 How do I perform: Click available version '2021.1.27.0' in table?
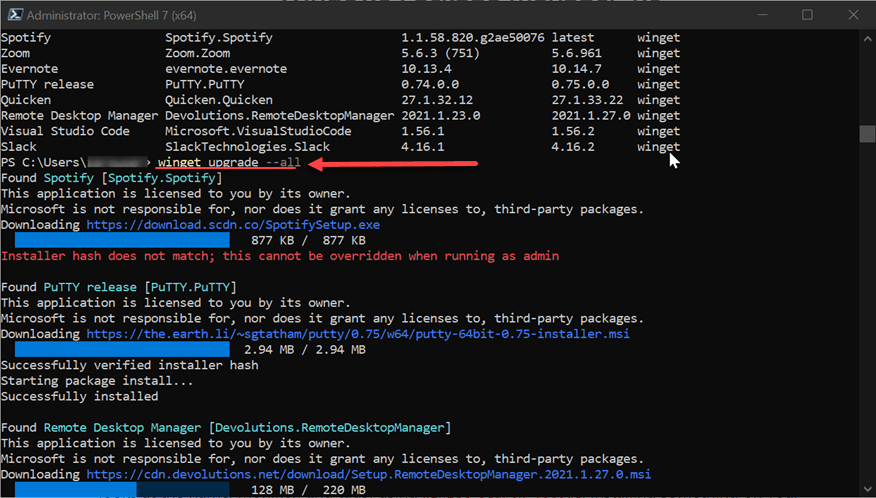tap(591, 116)
